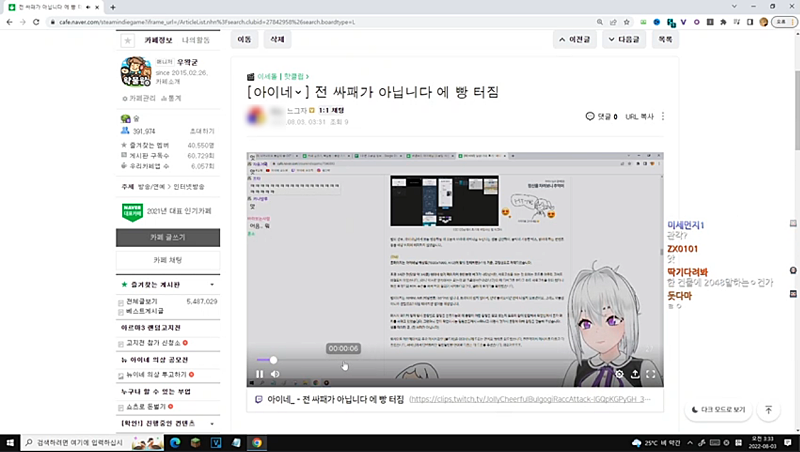Pause the video with the pause icon
The image size is (800, 452).
260,374
